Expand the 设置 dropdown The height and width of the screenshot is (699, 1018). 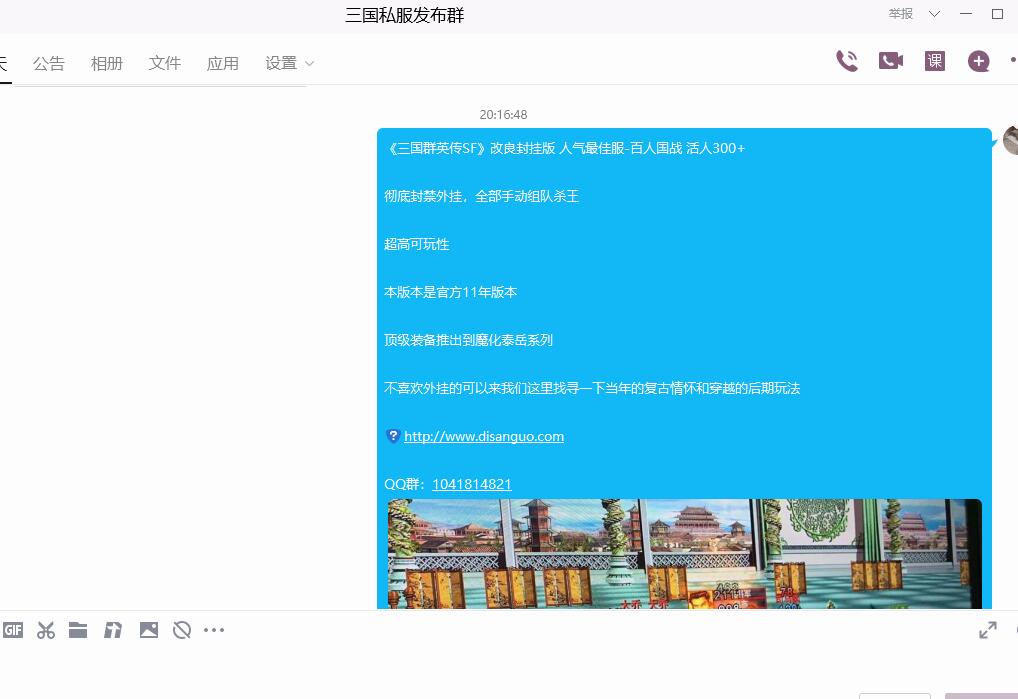(289, 63)
